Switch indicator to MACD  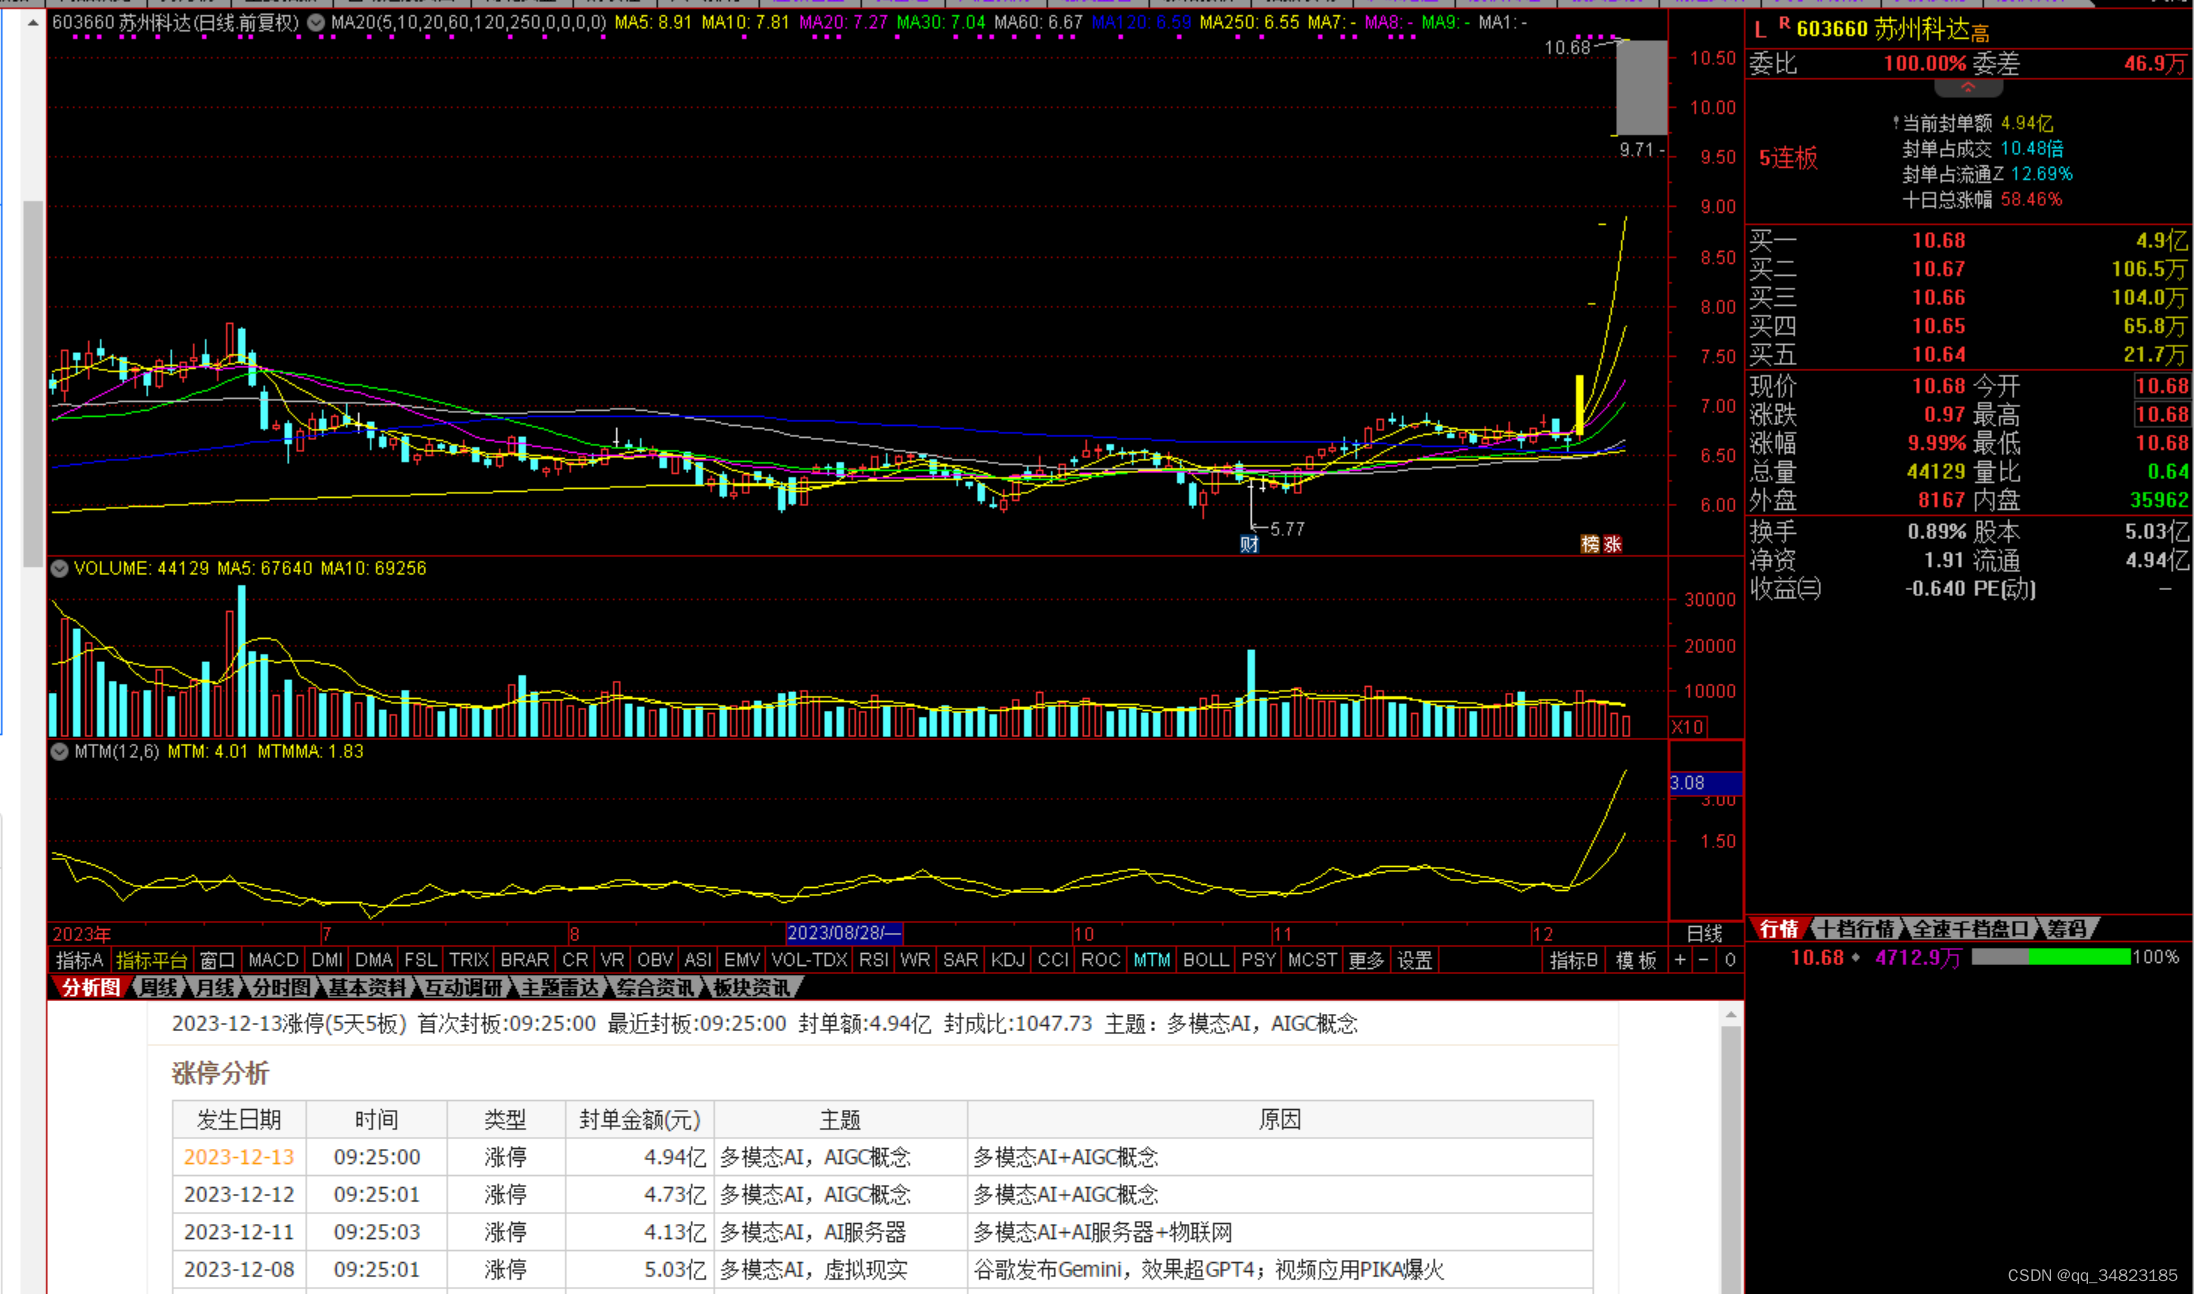(273, 960)
